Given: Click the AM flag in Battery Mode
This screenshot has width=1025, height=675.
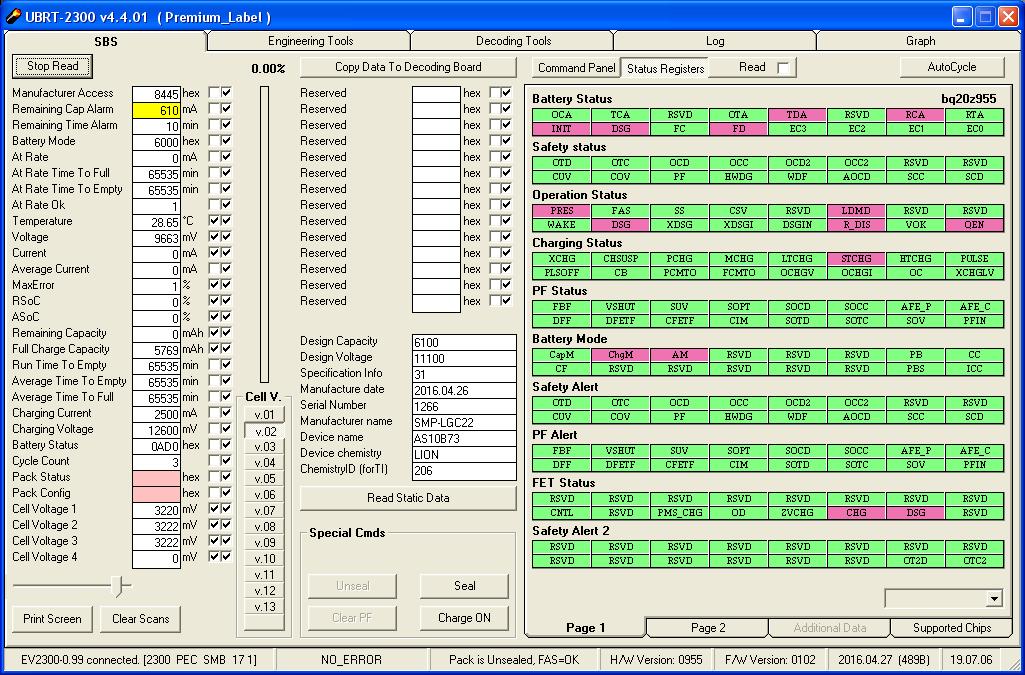Looking at the screenshot, I should (679, 355).
